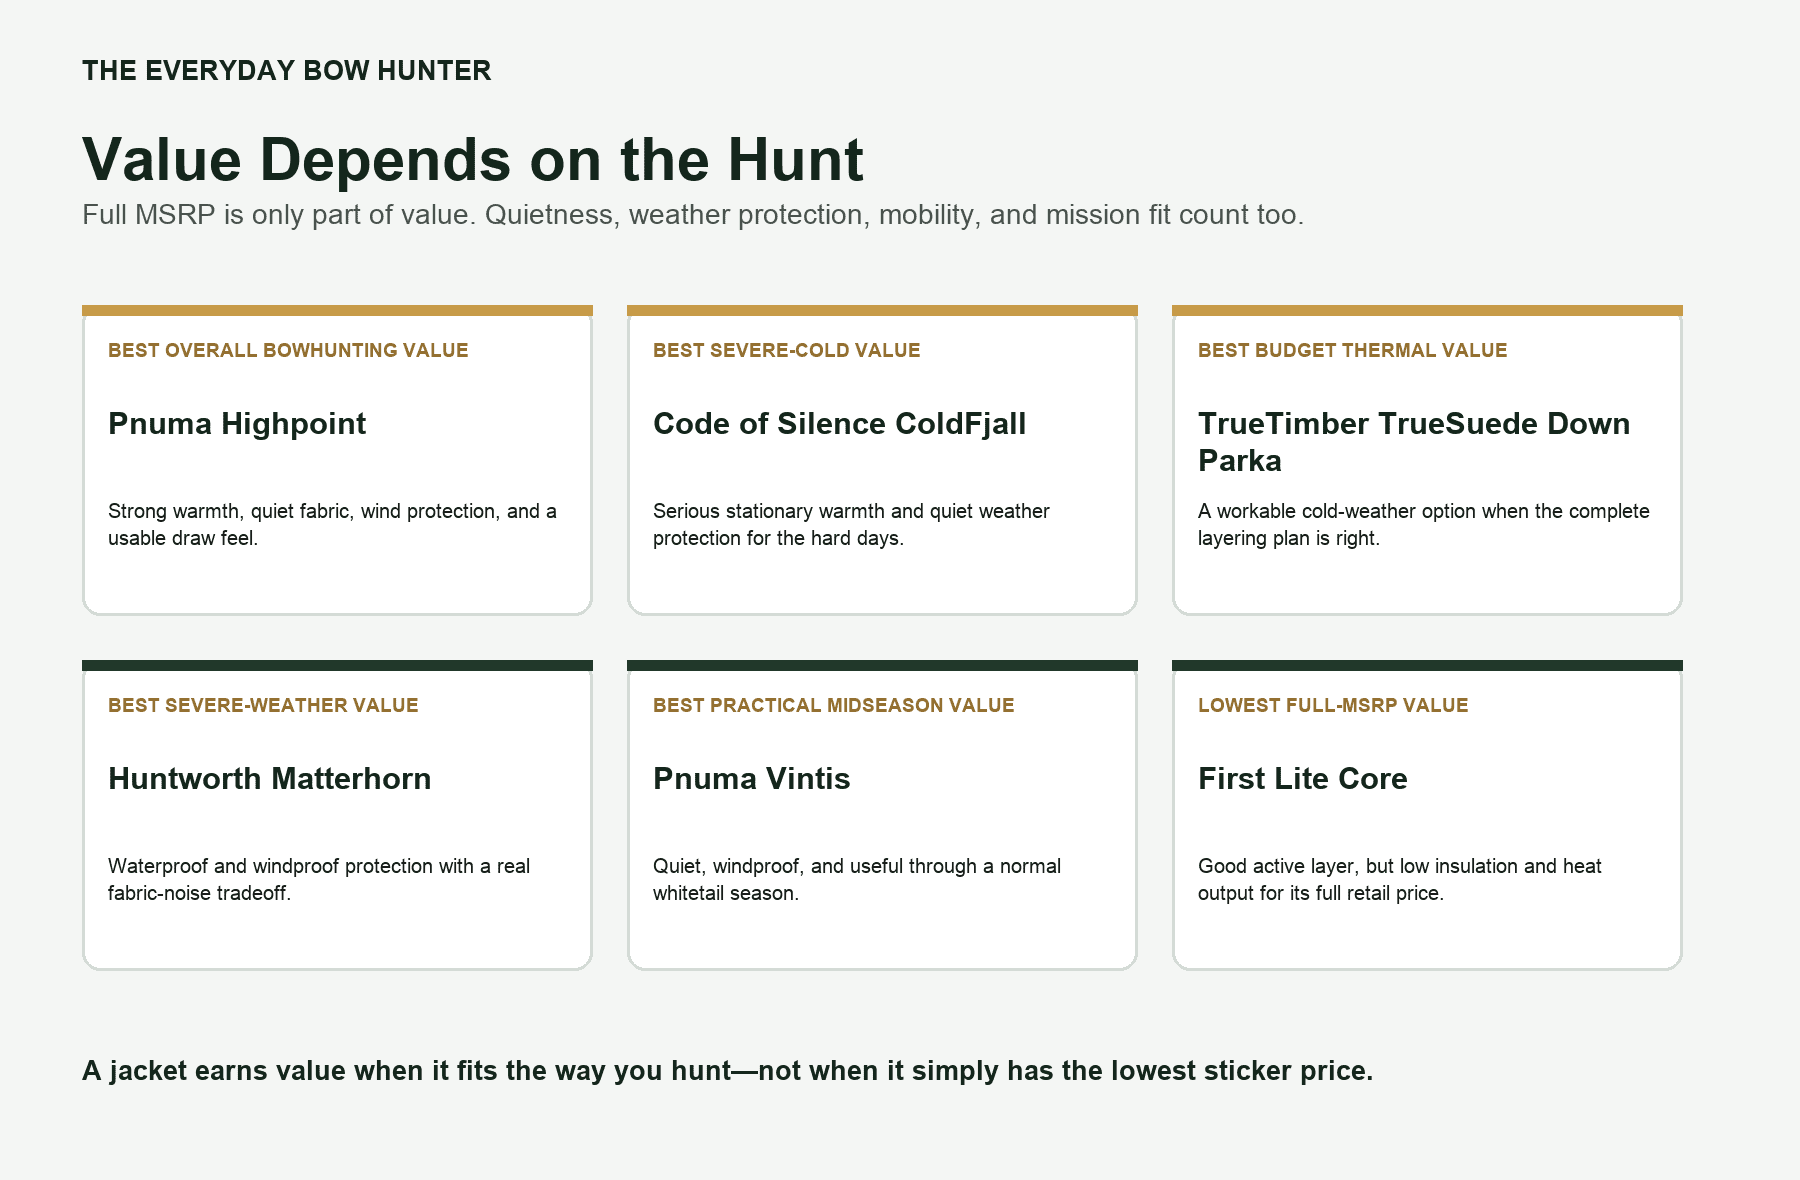Click the 'Code of Silence ColdFjall' title
Image resolution: width=1800 pixels, height=1180 pixels.
click(x=840, y=424)
